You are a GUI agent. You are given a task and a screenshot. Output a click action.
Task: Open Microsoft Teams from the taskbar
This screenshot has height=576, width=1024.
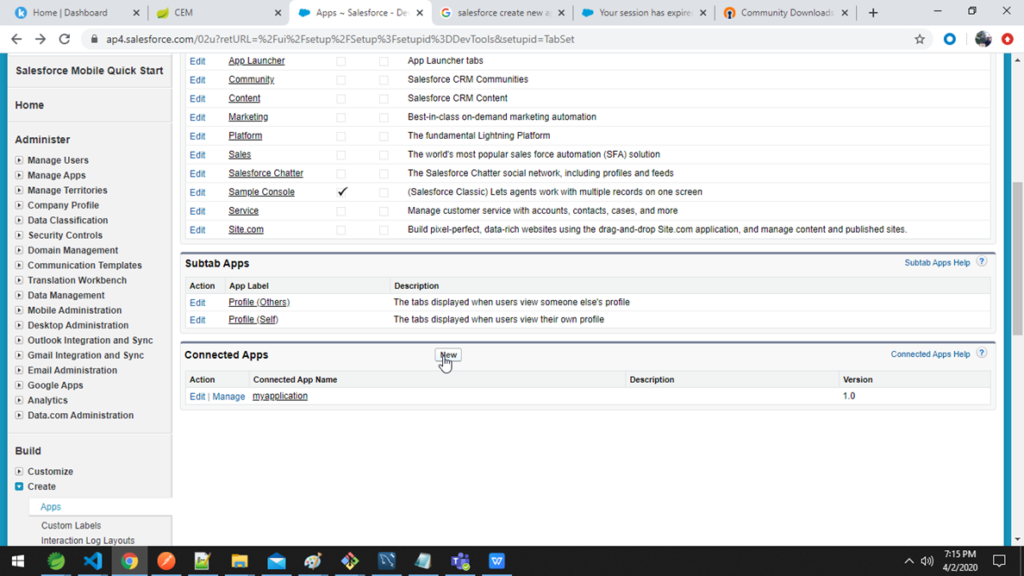click(x=460, y=561)
